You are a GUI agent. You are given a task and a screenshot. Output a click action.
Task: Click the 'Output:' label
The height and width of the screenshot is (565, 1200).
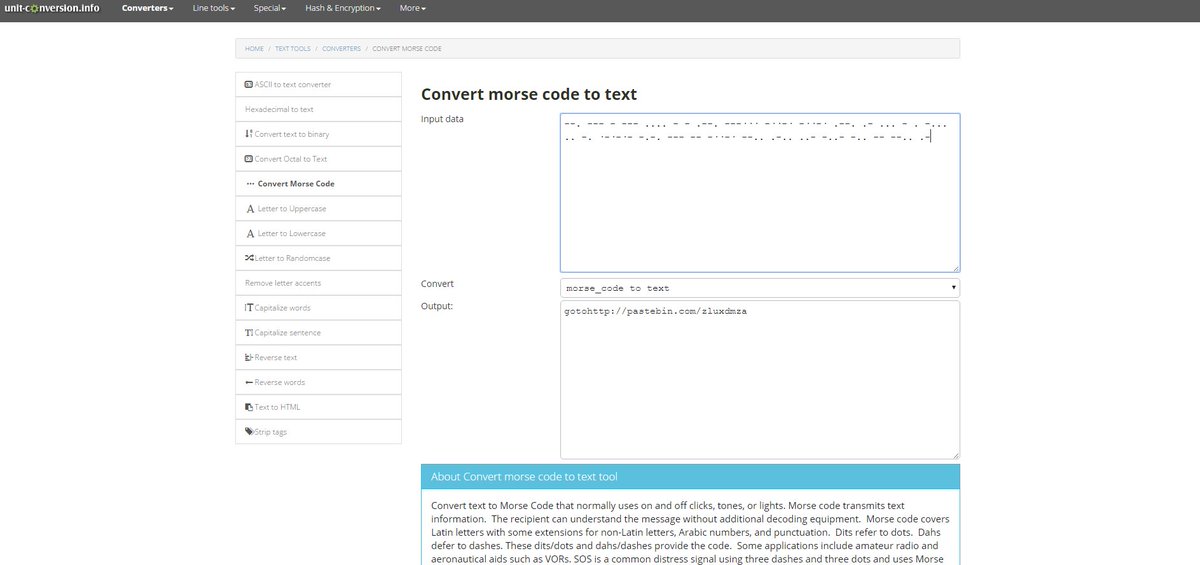[437, 305]
